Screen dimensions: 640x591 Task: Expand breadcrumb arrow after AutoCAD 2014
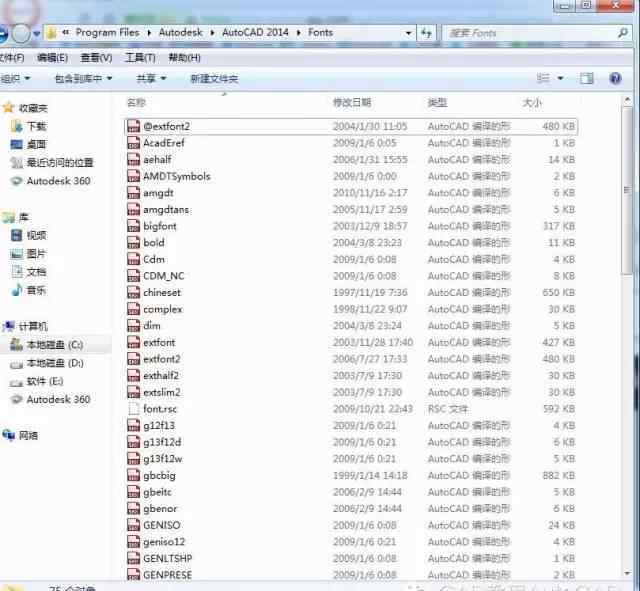click(x=299, y=33)
